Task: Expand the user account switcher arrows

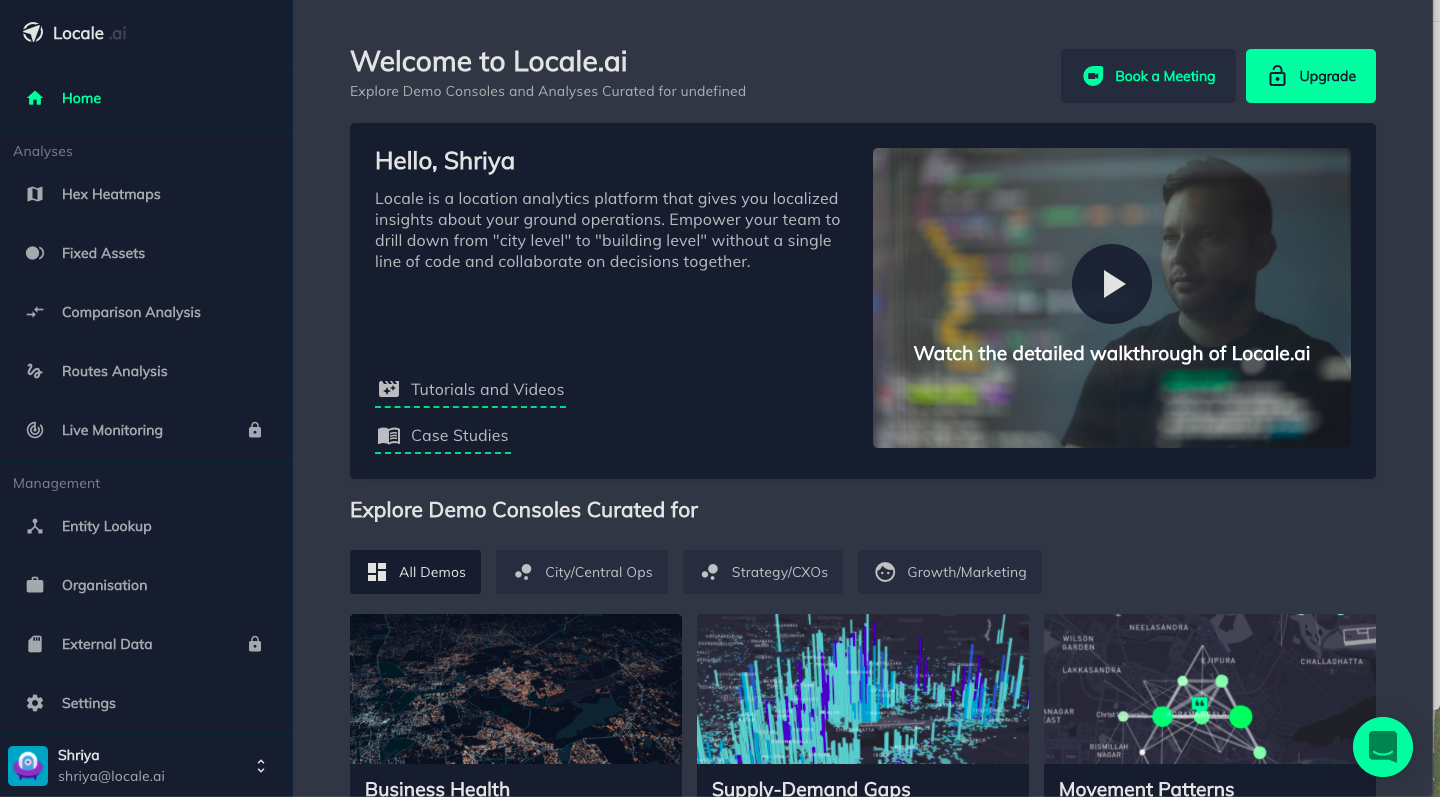Action: coord(261,766)
